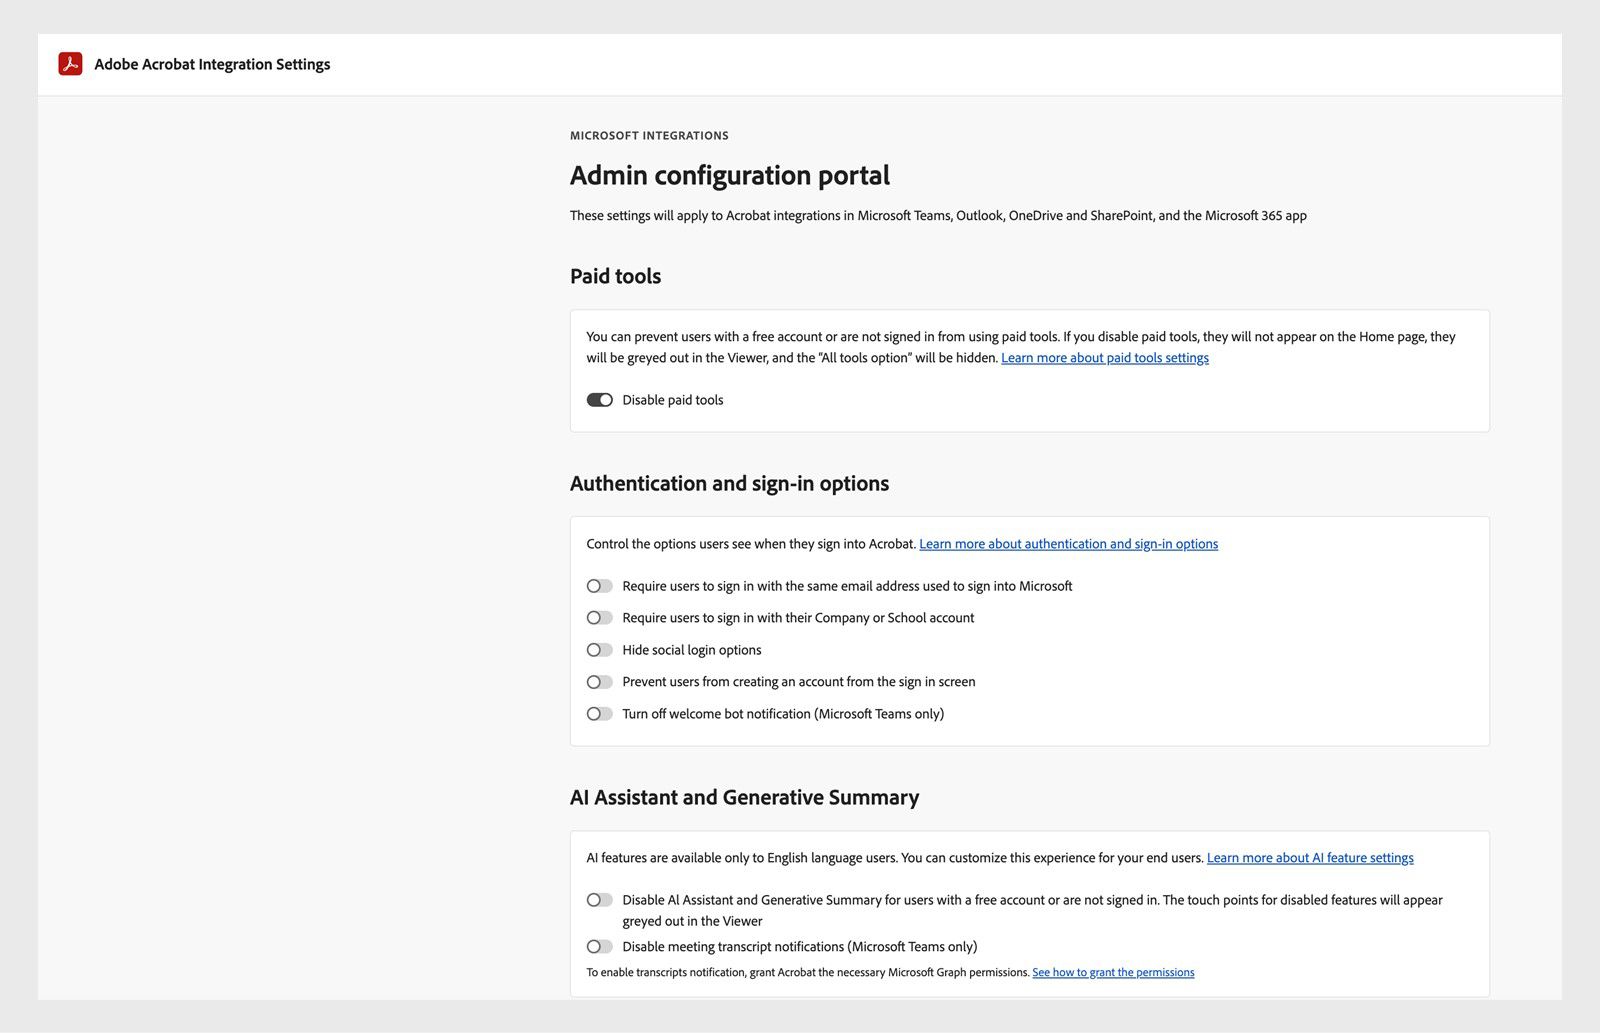This screenshot has width=1600, height=1033.
Task: Turn on "Hide social login options"
Action: (600, 650)
